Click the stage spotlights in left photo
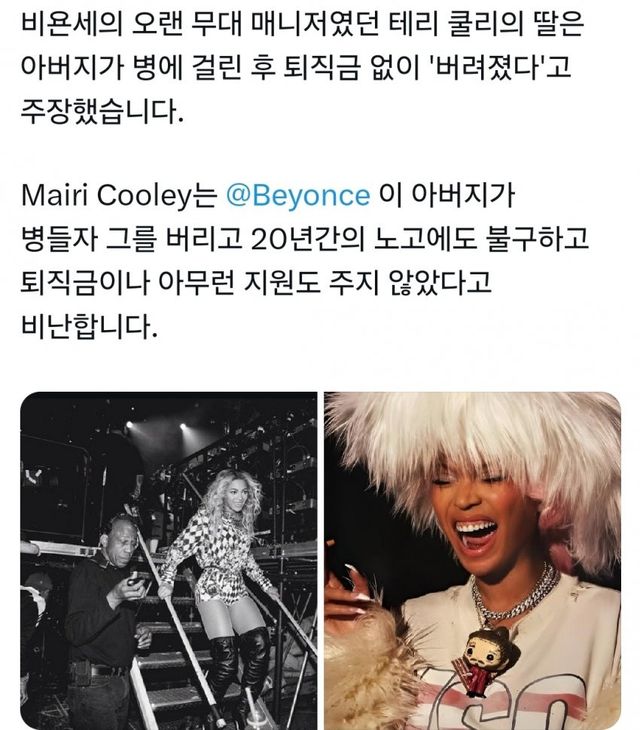The height and width of the screenshot is (730, 640). tap(156, 426)
